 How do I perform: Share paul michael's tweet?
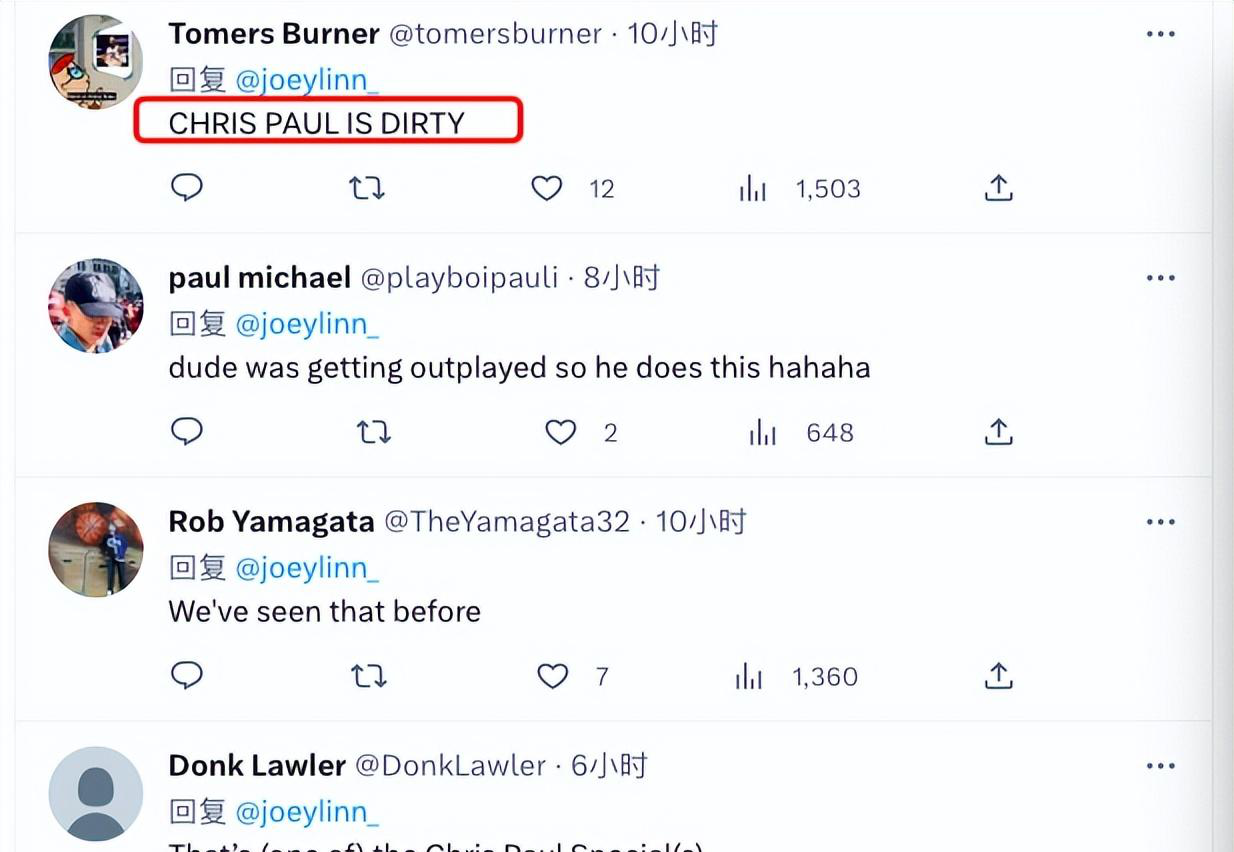click(999, 432)
